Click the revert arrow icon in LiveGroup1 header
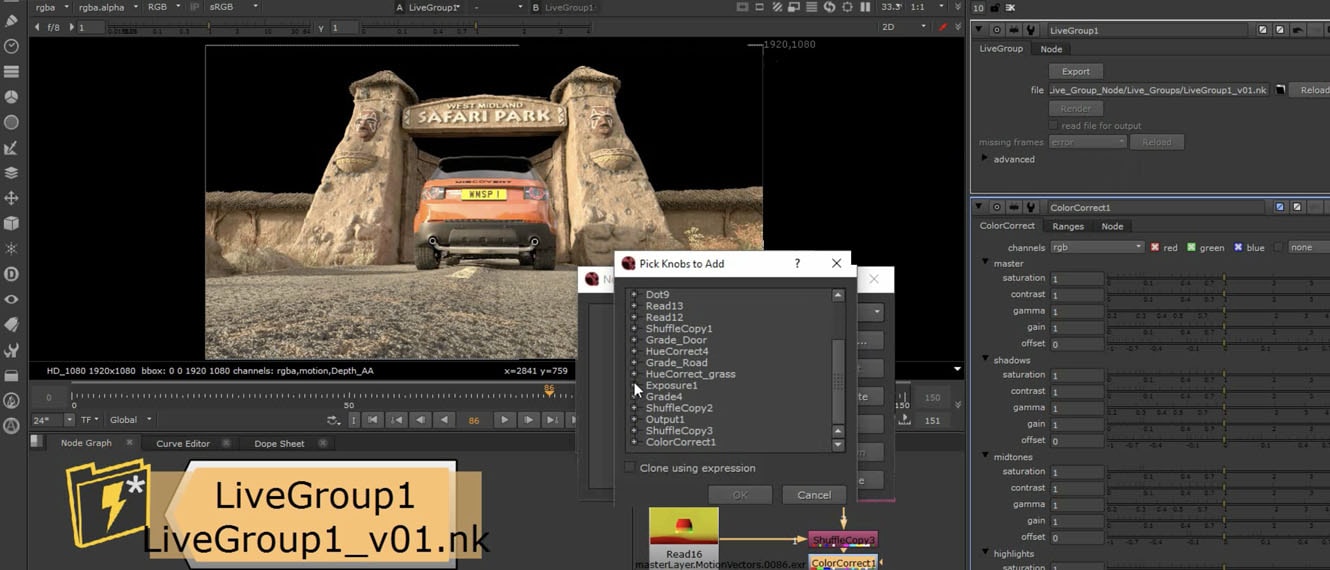The width and height of the screenshot is (1330, 570). 1298,31
